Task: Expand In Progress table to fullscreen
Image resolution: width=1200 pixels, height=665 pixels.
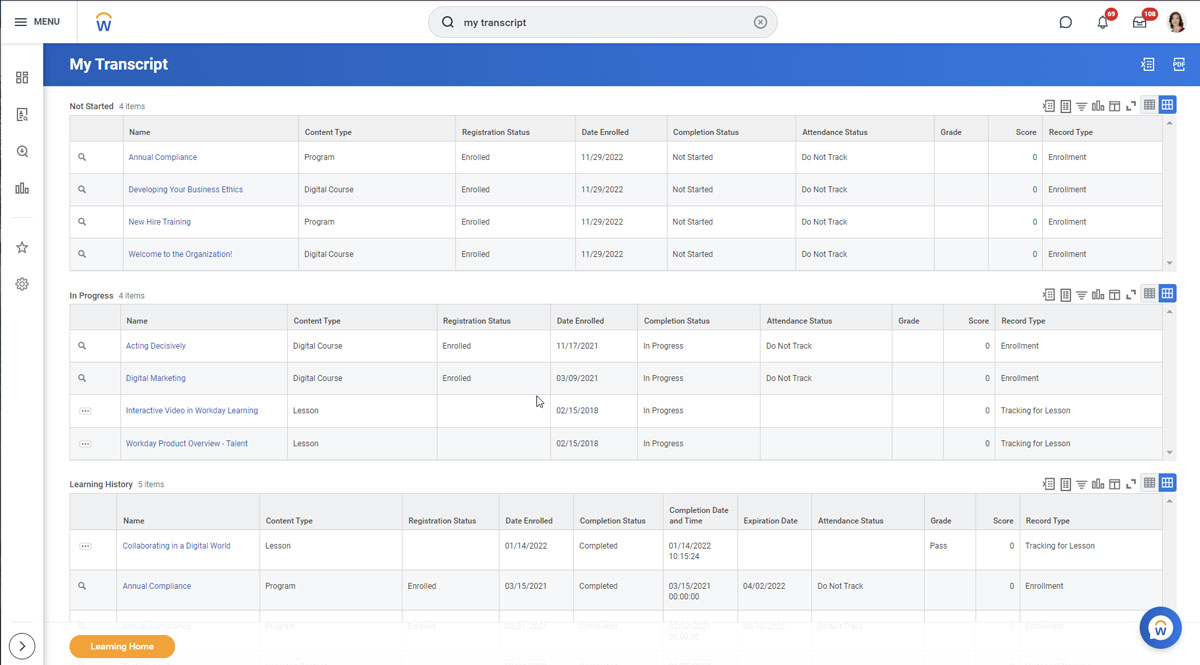Action: [x=1131, y=294]
